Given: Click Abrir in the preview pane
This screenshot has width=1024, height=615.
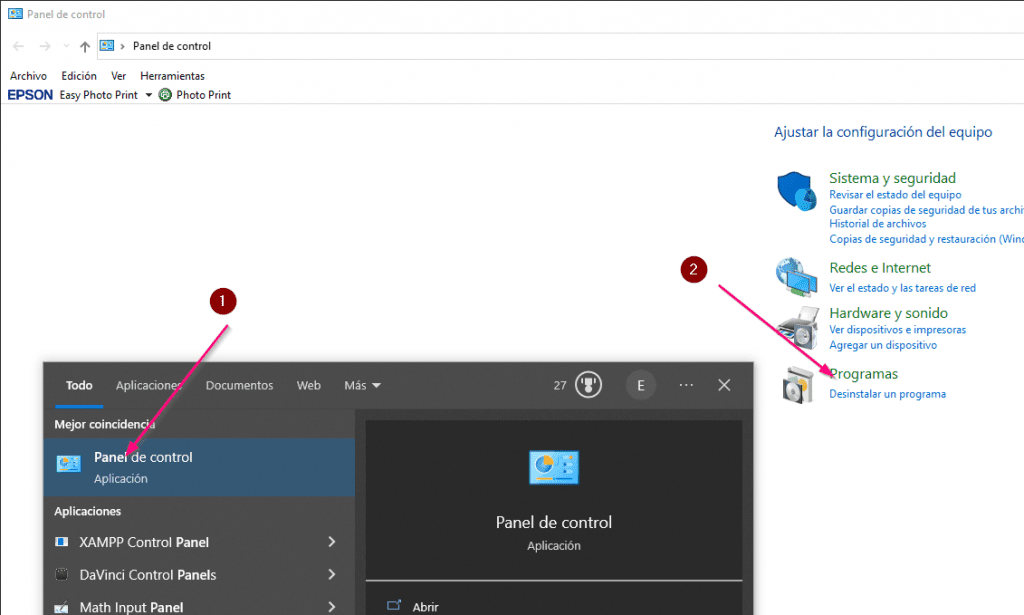Looking at the screenshot, I should pyautogui.click(x=425, y=607).
